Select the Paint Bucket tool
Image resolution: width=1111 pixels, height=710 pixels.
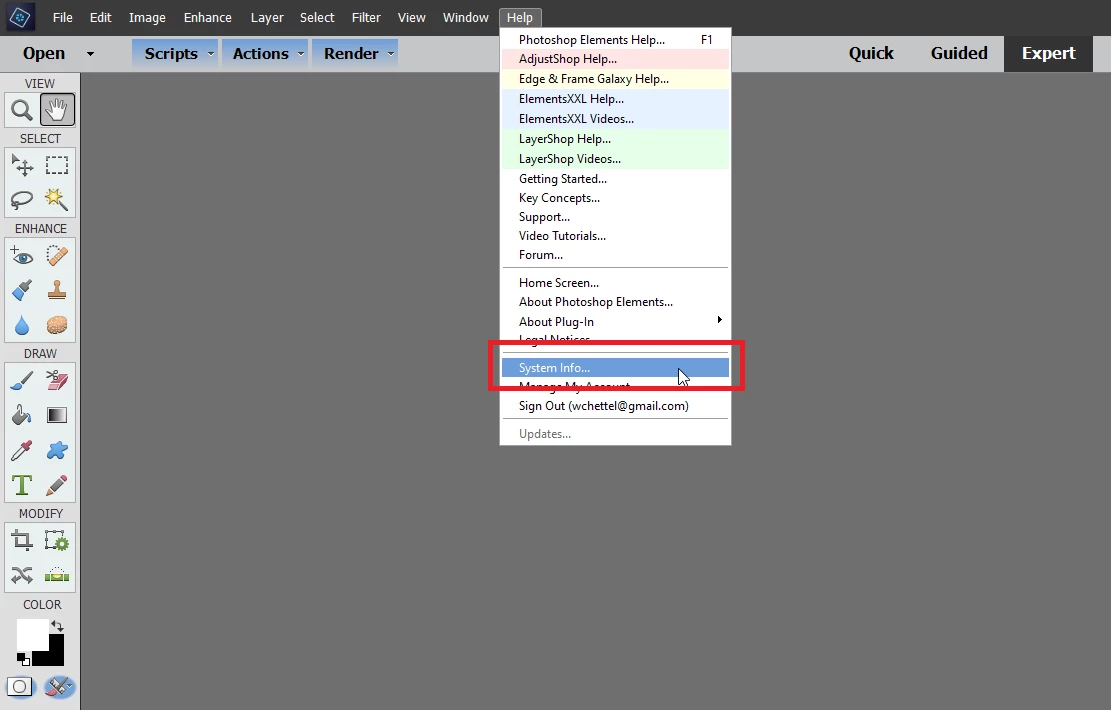[22, 415]
